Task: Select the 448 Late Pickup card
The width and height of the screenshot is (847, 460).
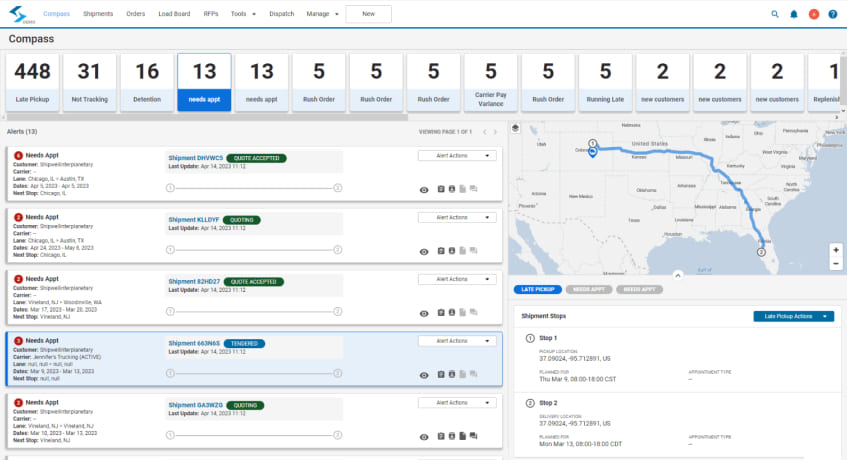Action: pyautogui.click(x=32, y=83)
